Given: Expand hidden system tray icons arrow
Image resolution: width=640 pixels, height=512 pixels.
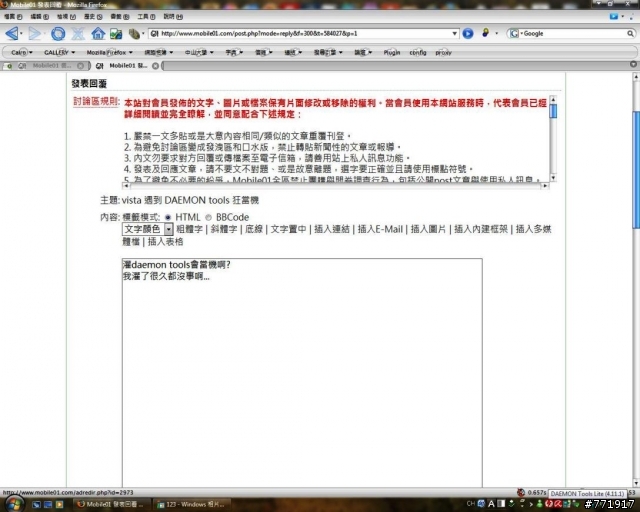Looking at the screenshot, I should coord(531,504).
